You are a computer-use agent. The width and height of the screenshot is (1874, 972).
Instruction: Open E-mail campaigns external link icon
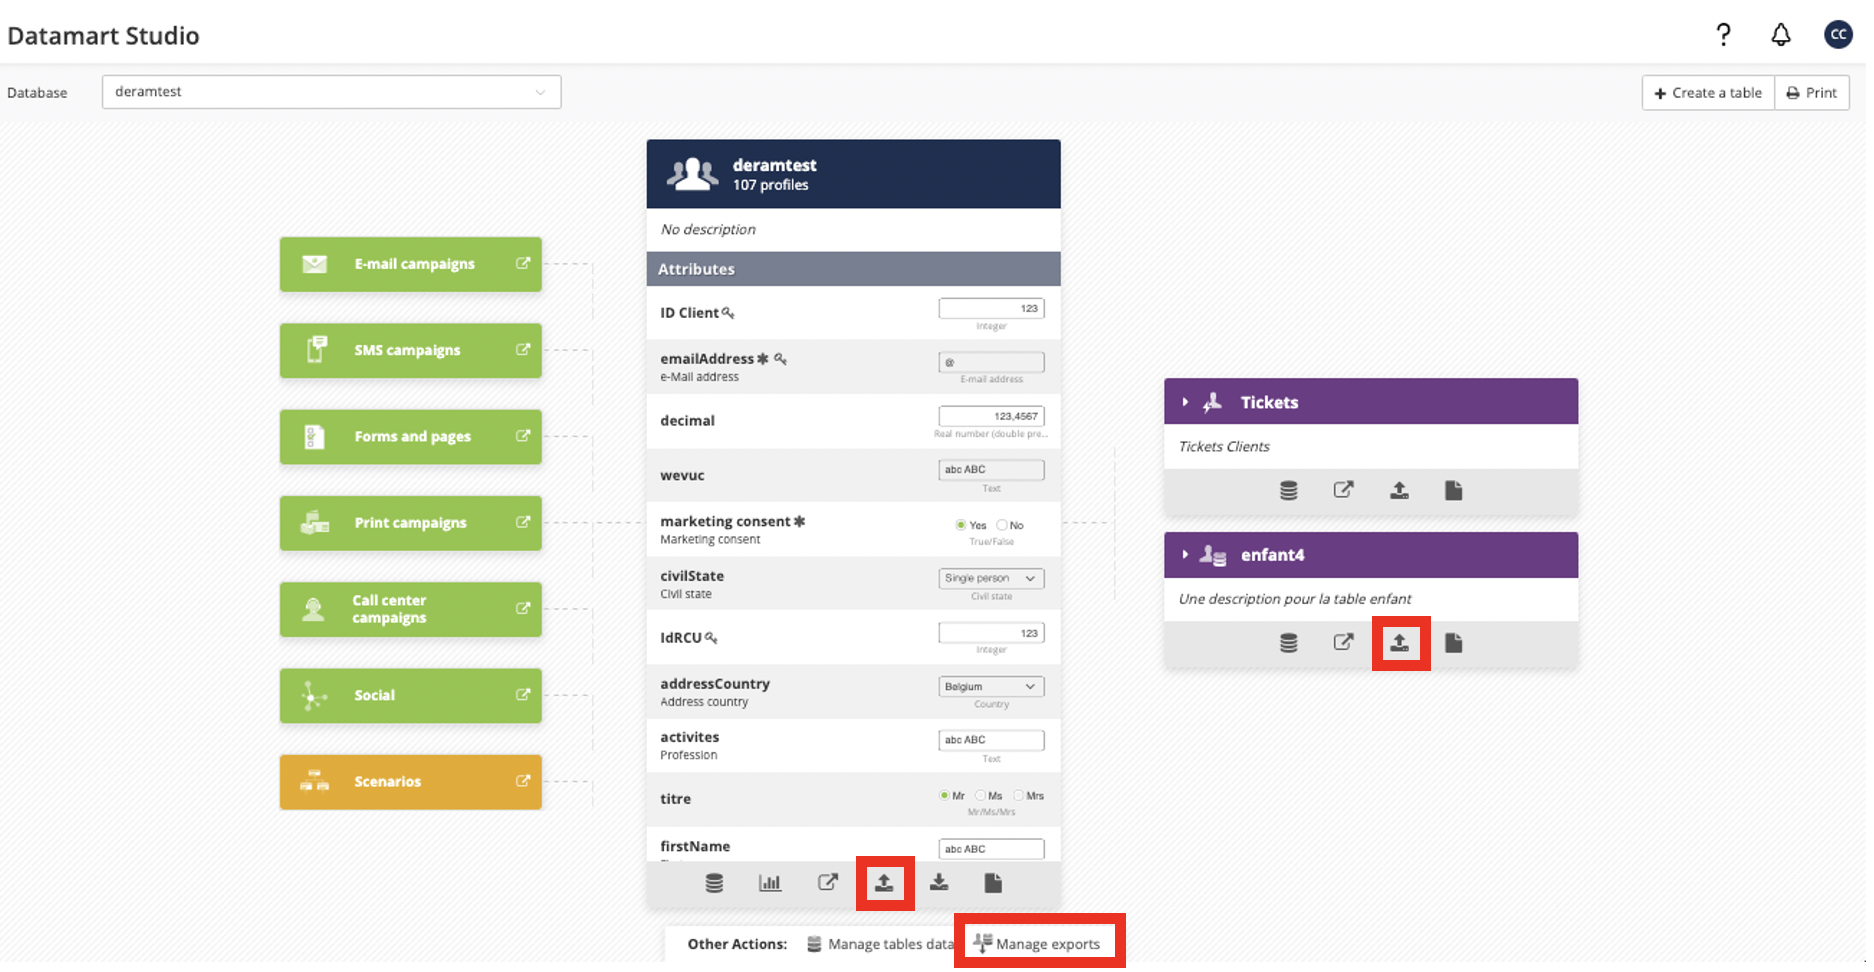coord(523,264)
